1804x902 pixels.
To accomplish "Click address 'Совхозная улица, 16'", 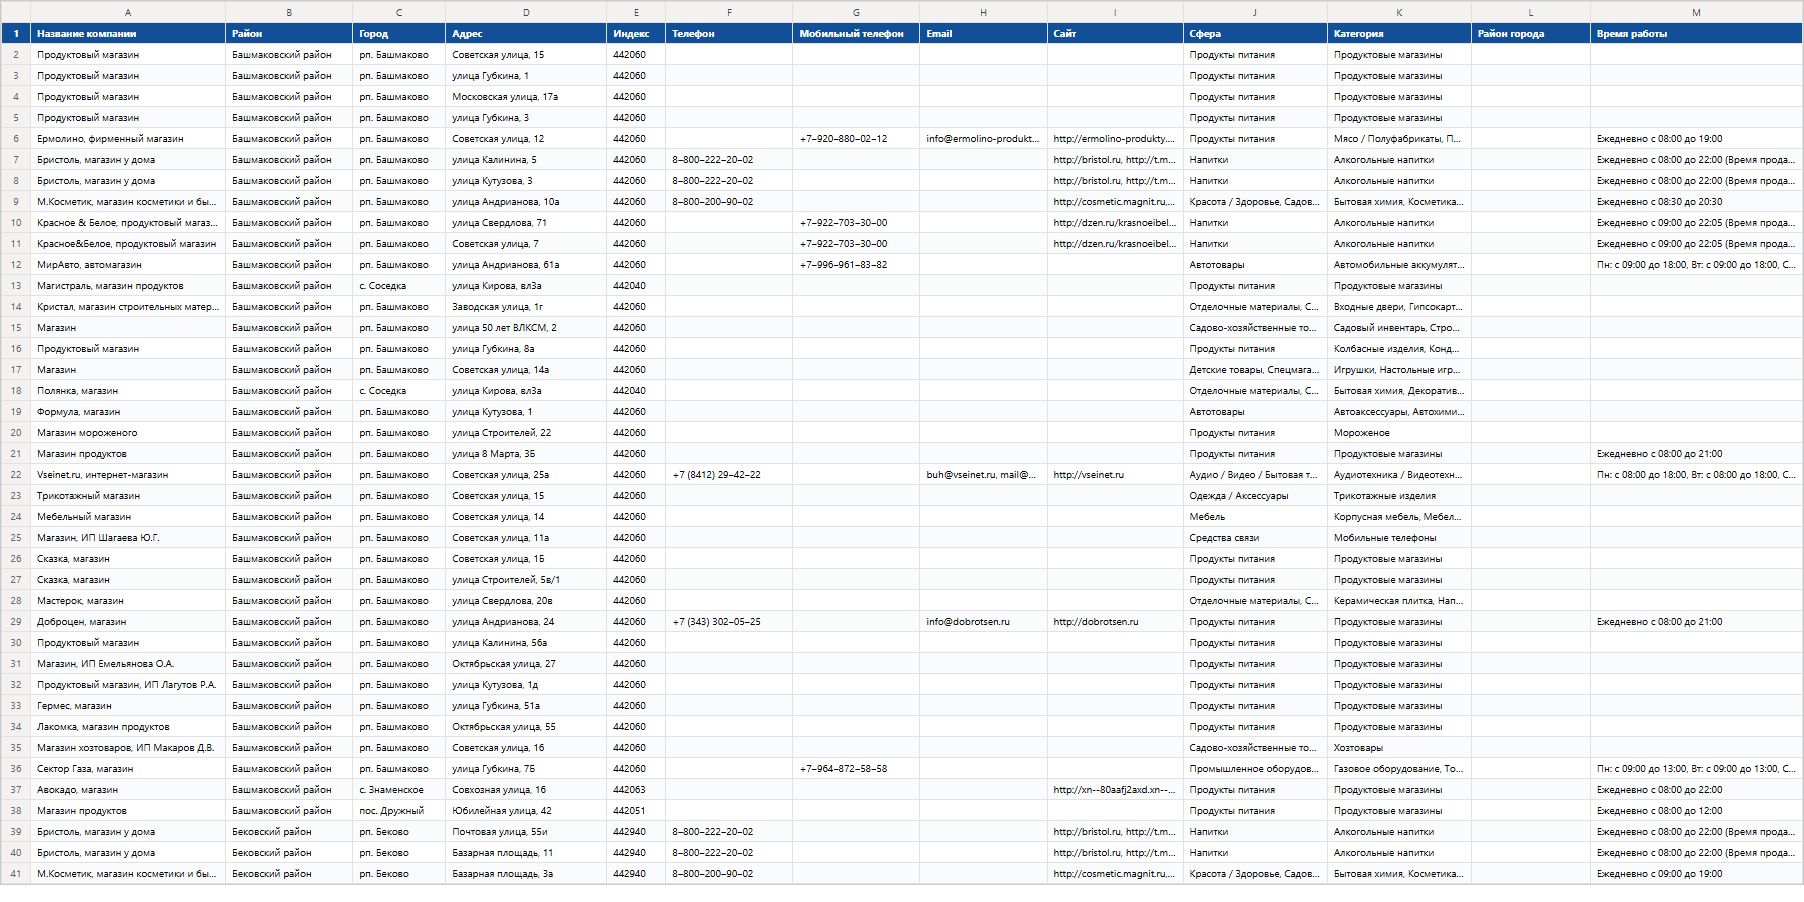I will (526, 790).
